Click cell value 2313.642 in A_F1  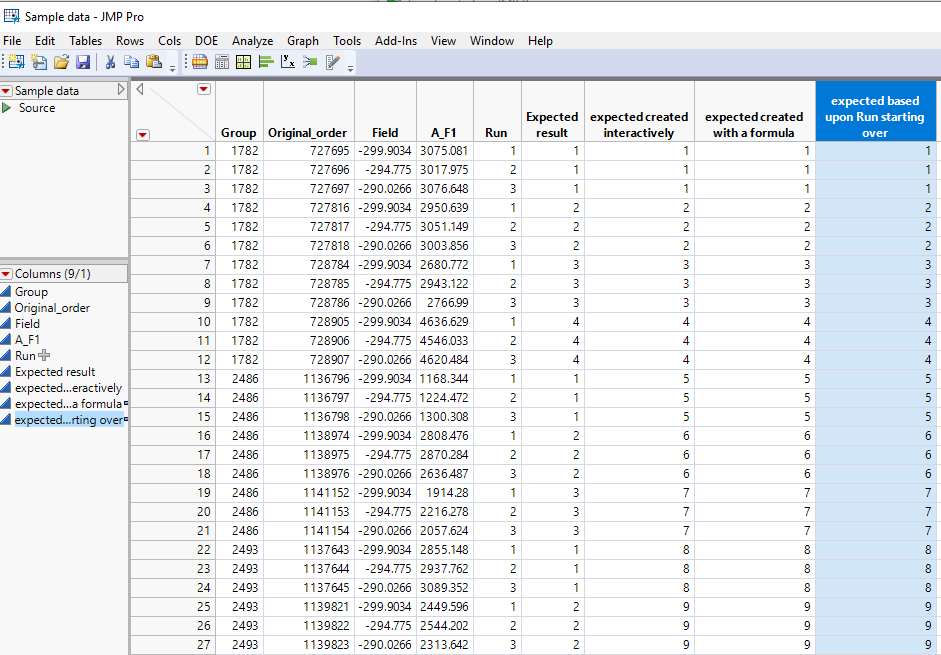[x=444, y=645]
